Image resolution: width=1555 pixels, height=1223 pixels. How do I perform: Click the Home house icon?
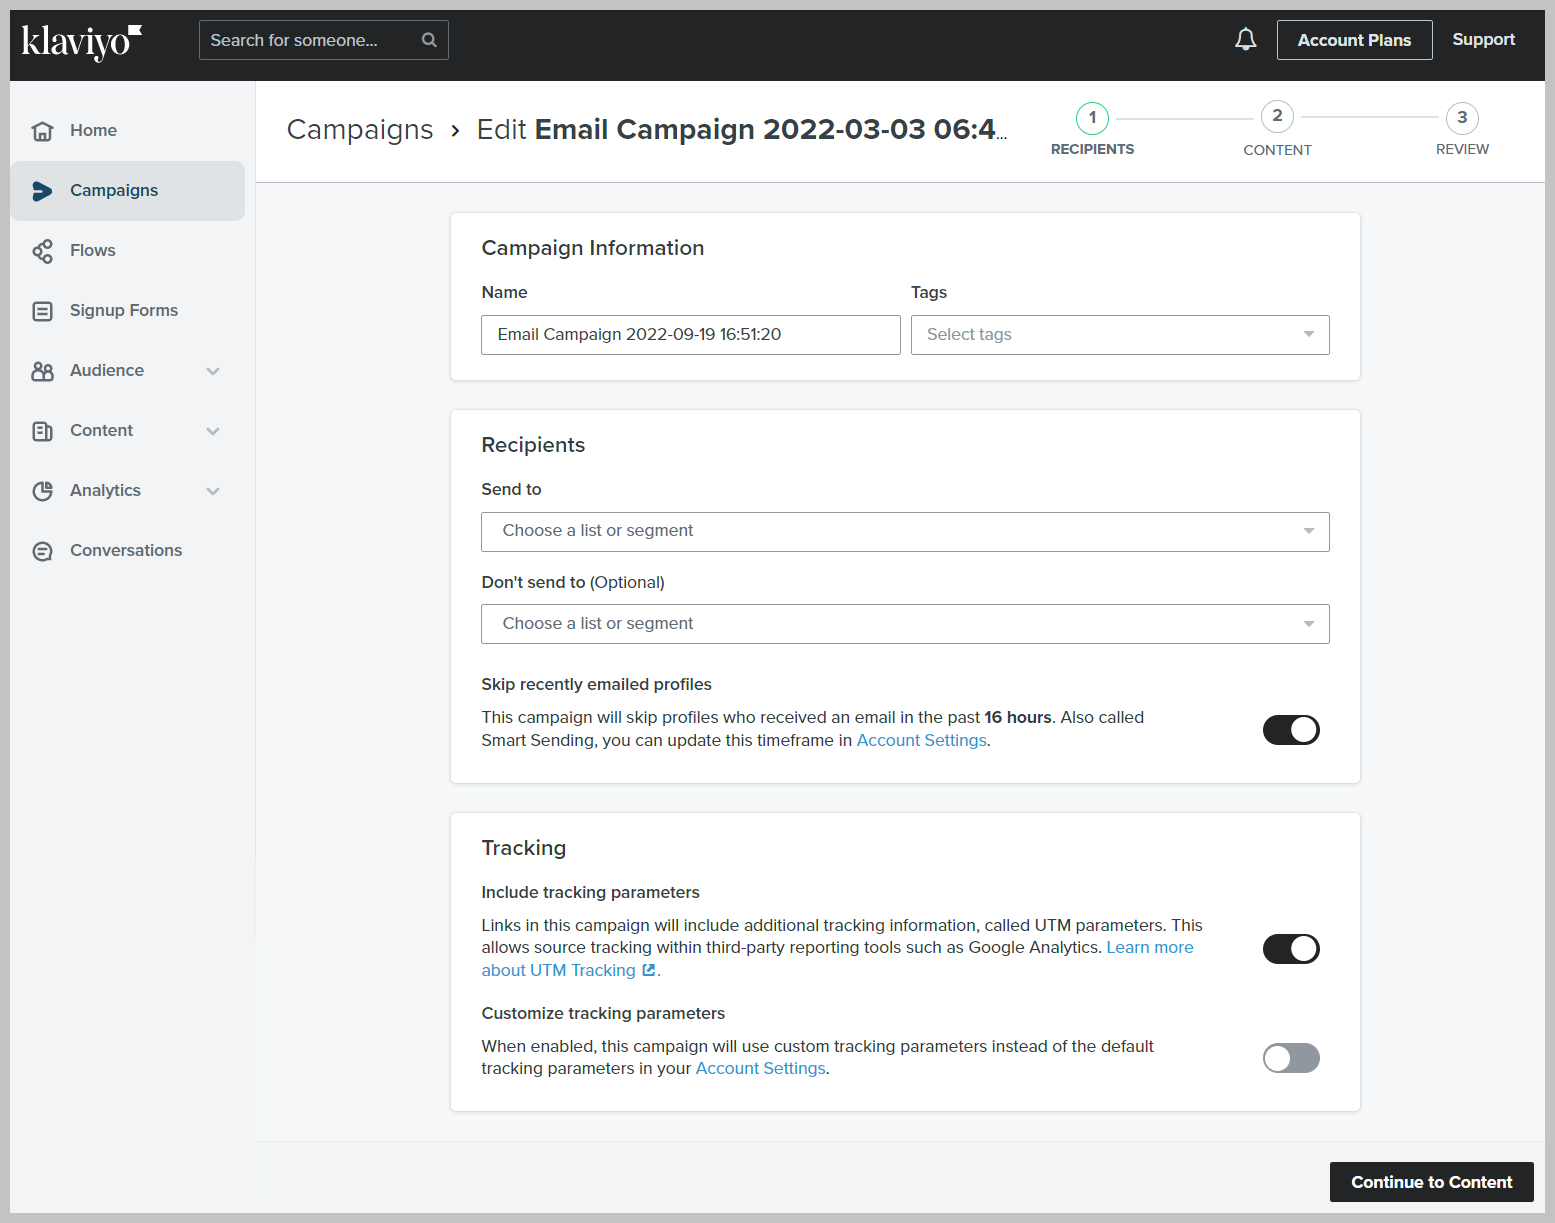tap(42, 131)
